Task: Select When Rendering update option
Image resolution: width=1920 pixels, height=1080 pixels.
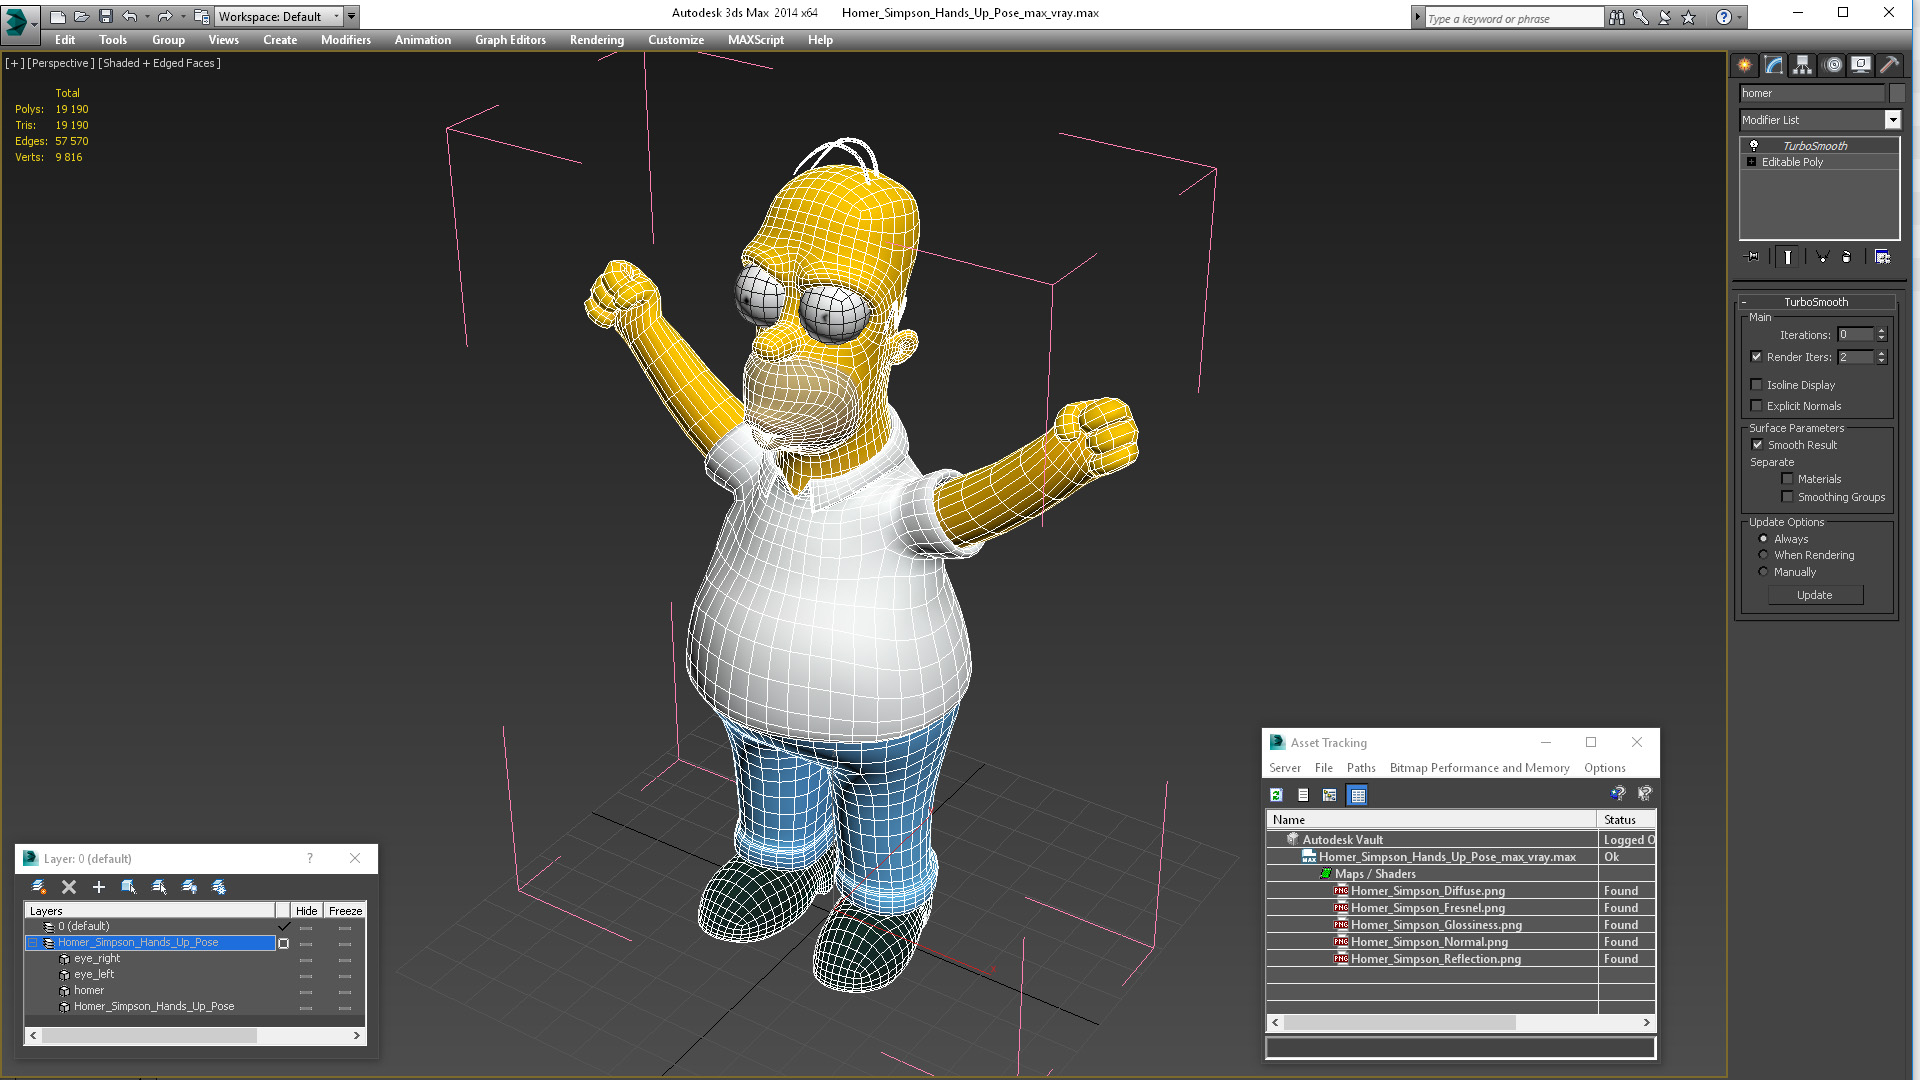Action: coord(1764,555)
